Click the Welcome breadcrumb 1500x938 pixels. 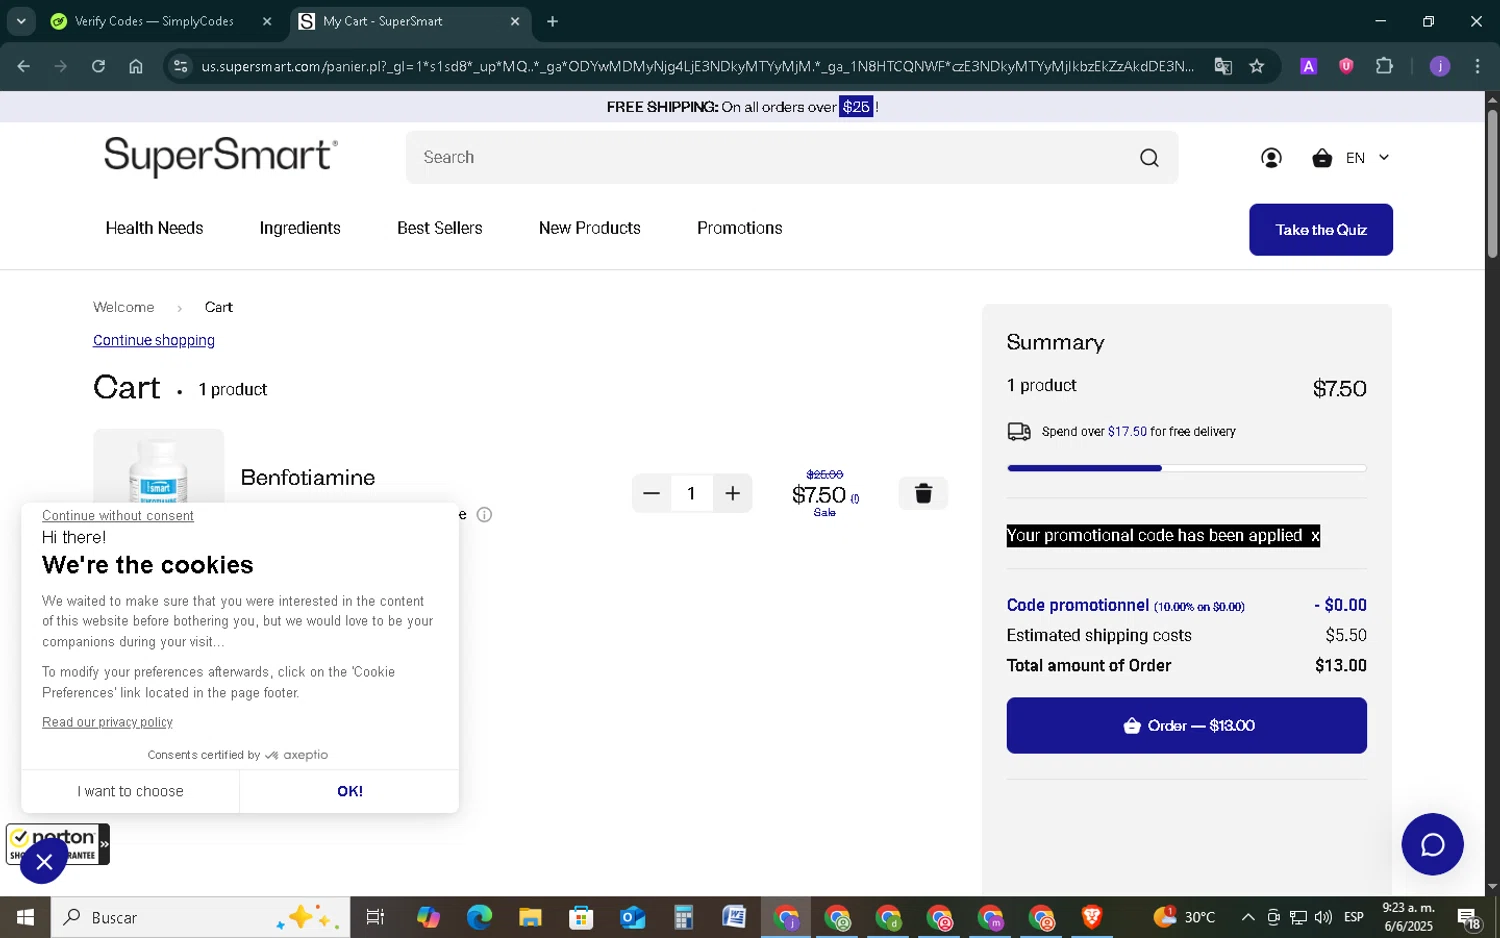124,308
